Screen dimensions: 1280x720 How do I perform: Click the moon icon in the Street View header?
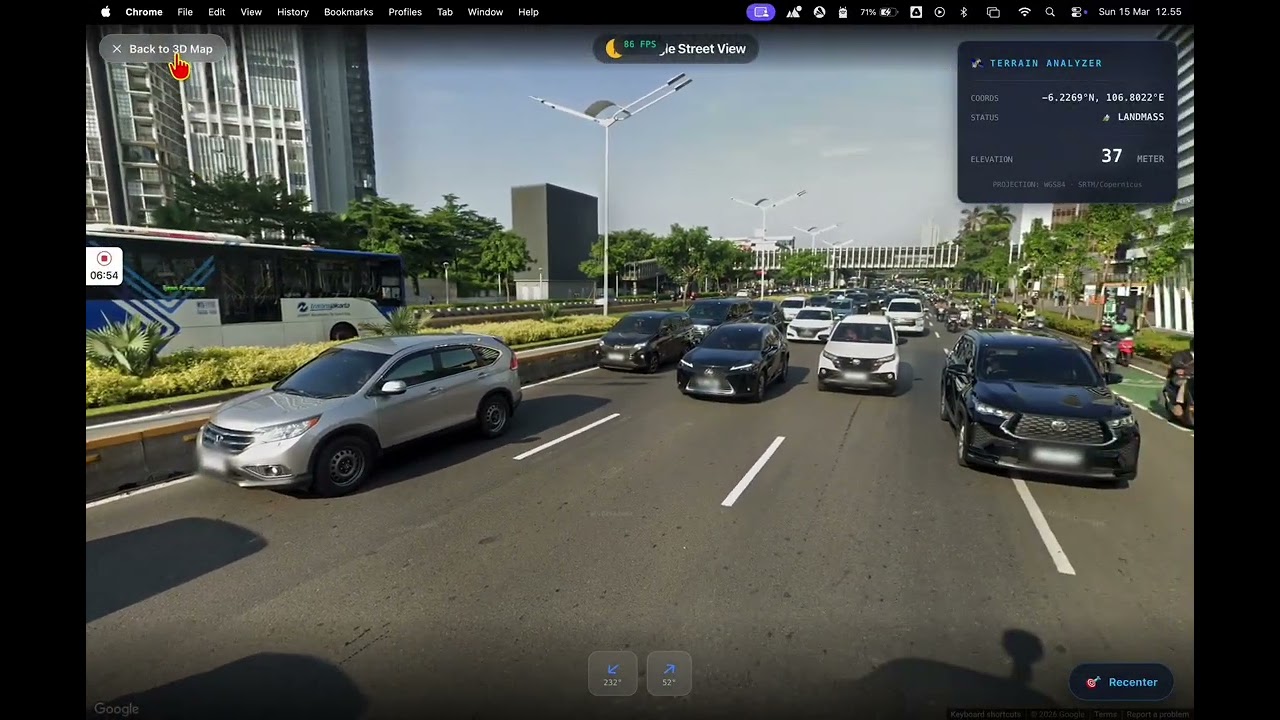tap(613, 48)
